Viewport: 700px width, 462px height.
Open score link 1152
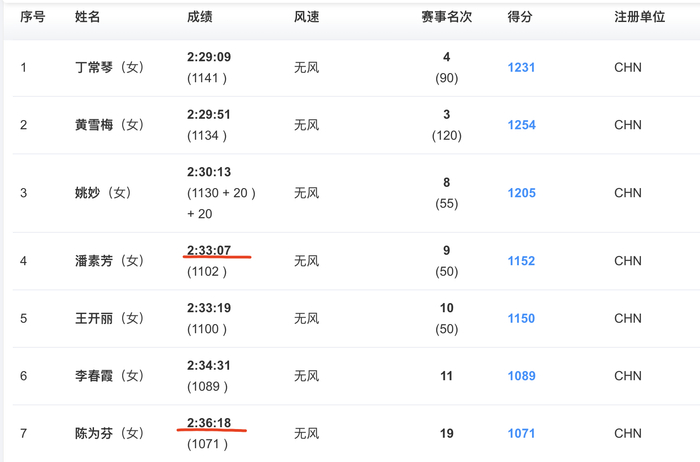coord(521,261)
